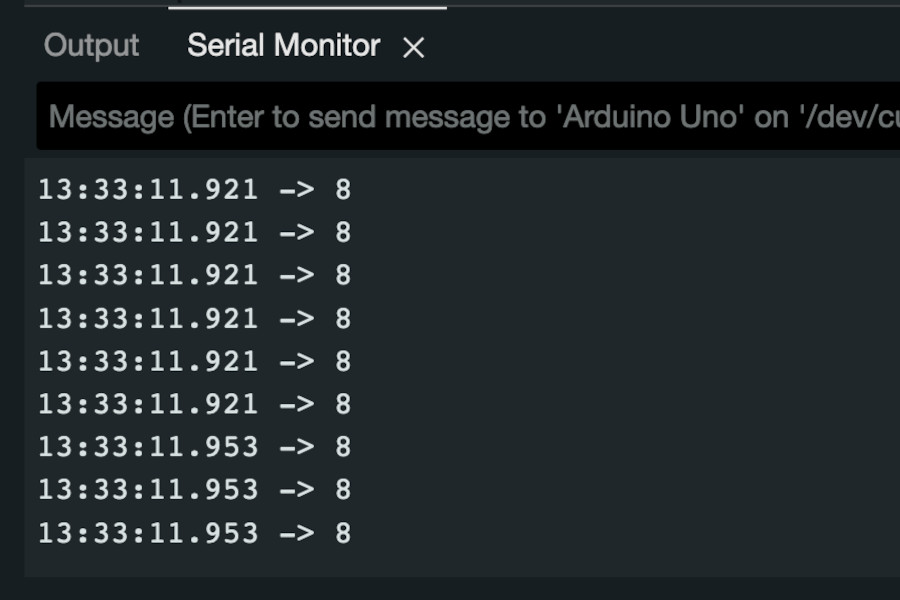Select the first 13:33:11.953 timestamp
Viewport: 900px width, 600px height.
coord(148,447)
